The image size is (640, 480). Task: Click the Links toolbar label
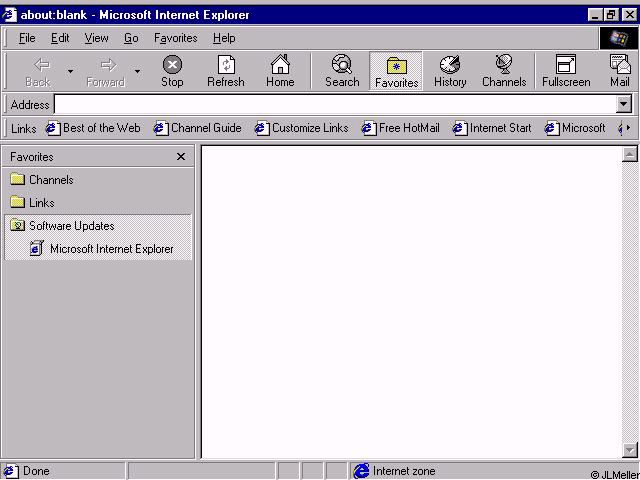23,129
